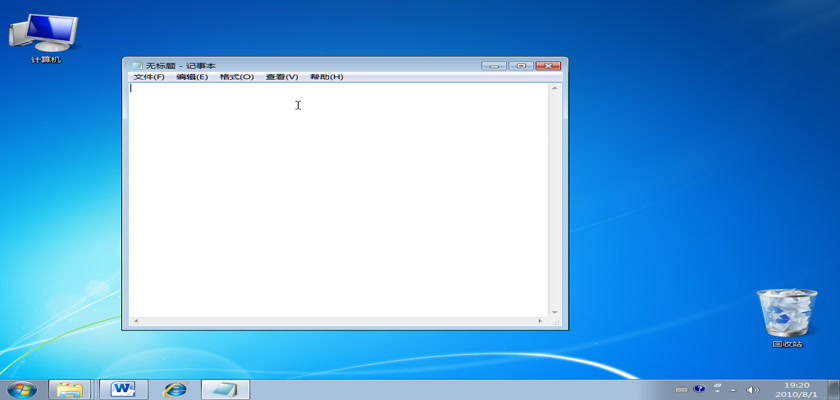Show hidden tray icons arrow
The height and width of the screenshot is (400, 840).
point(733,389)
